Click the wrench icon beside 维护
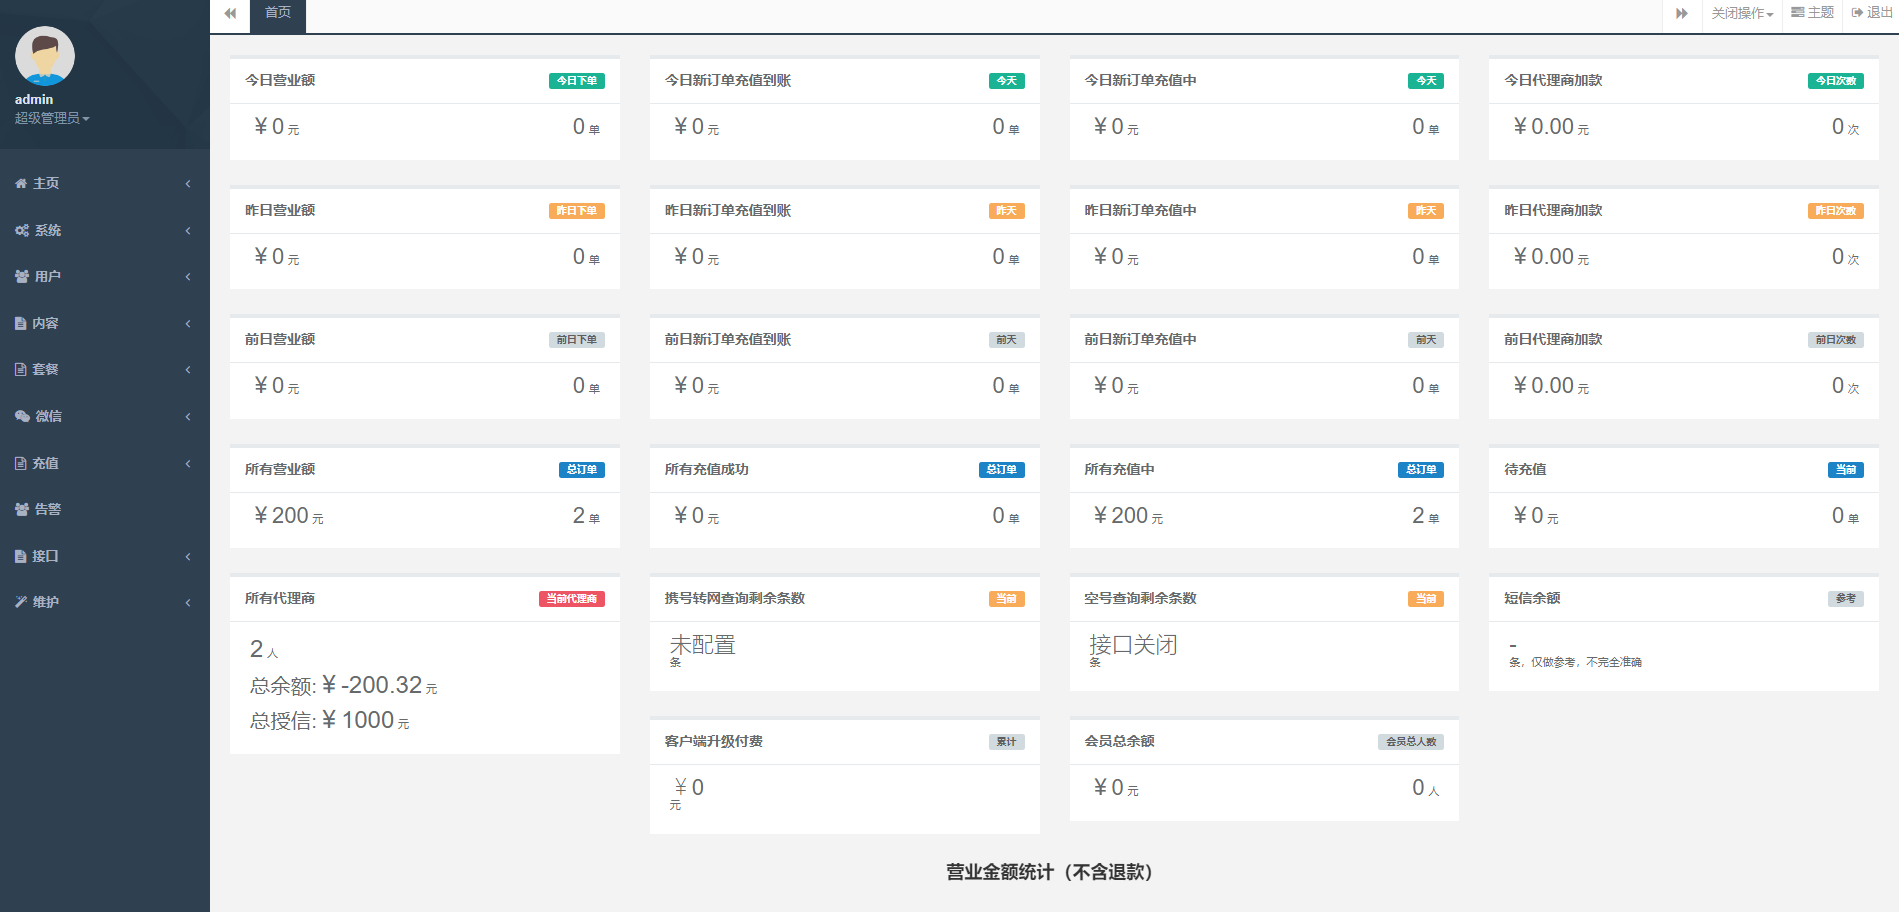Viewport: 1899px width, 912px height. pyautogui.click(x=21, y=603)
